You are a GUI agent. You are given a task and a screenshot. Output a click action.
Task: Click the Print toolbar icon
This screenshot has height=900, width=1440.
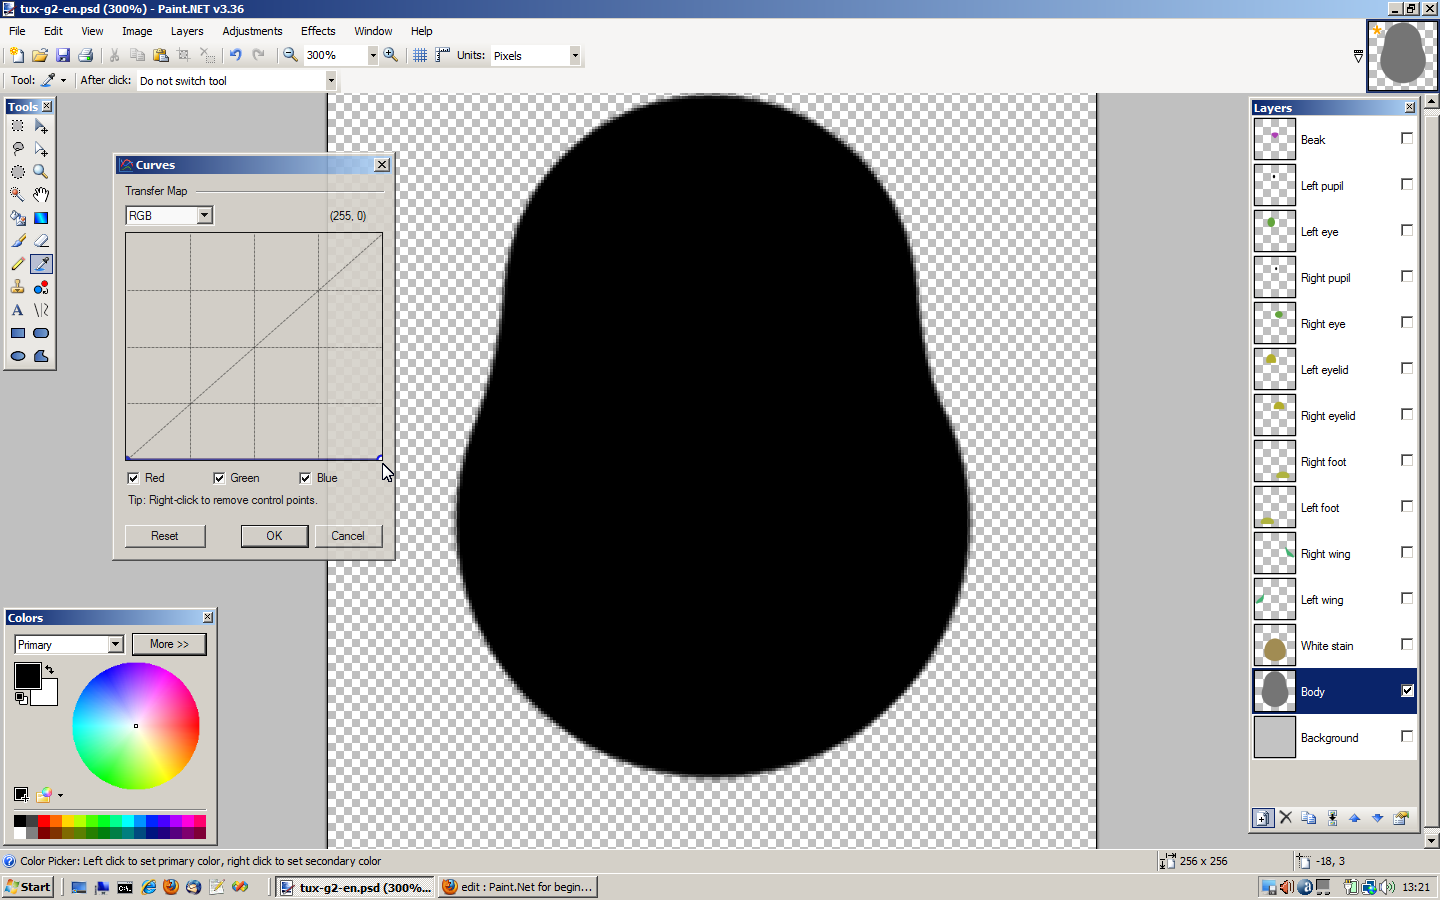click(86, 55)
